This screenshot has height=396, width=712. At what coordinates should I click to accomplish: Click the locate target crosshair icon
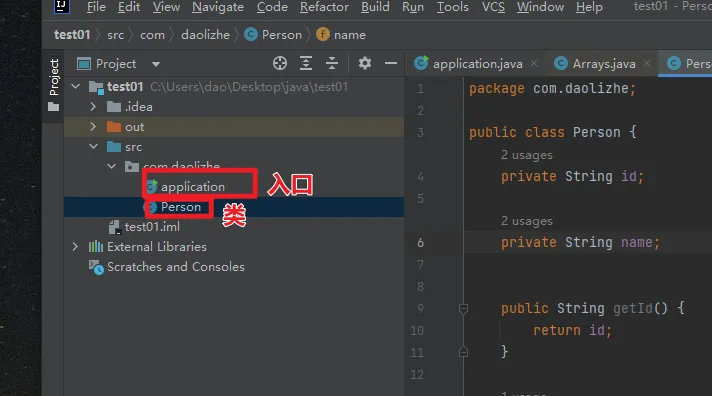pos(280,63)
